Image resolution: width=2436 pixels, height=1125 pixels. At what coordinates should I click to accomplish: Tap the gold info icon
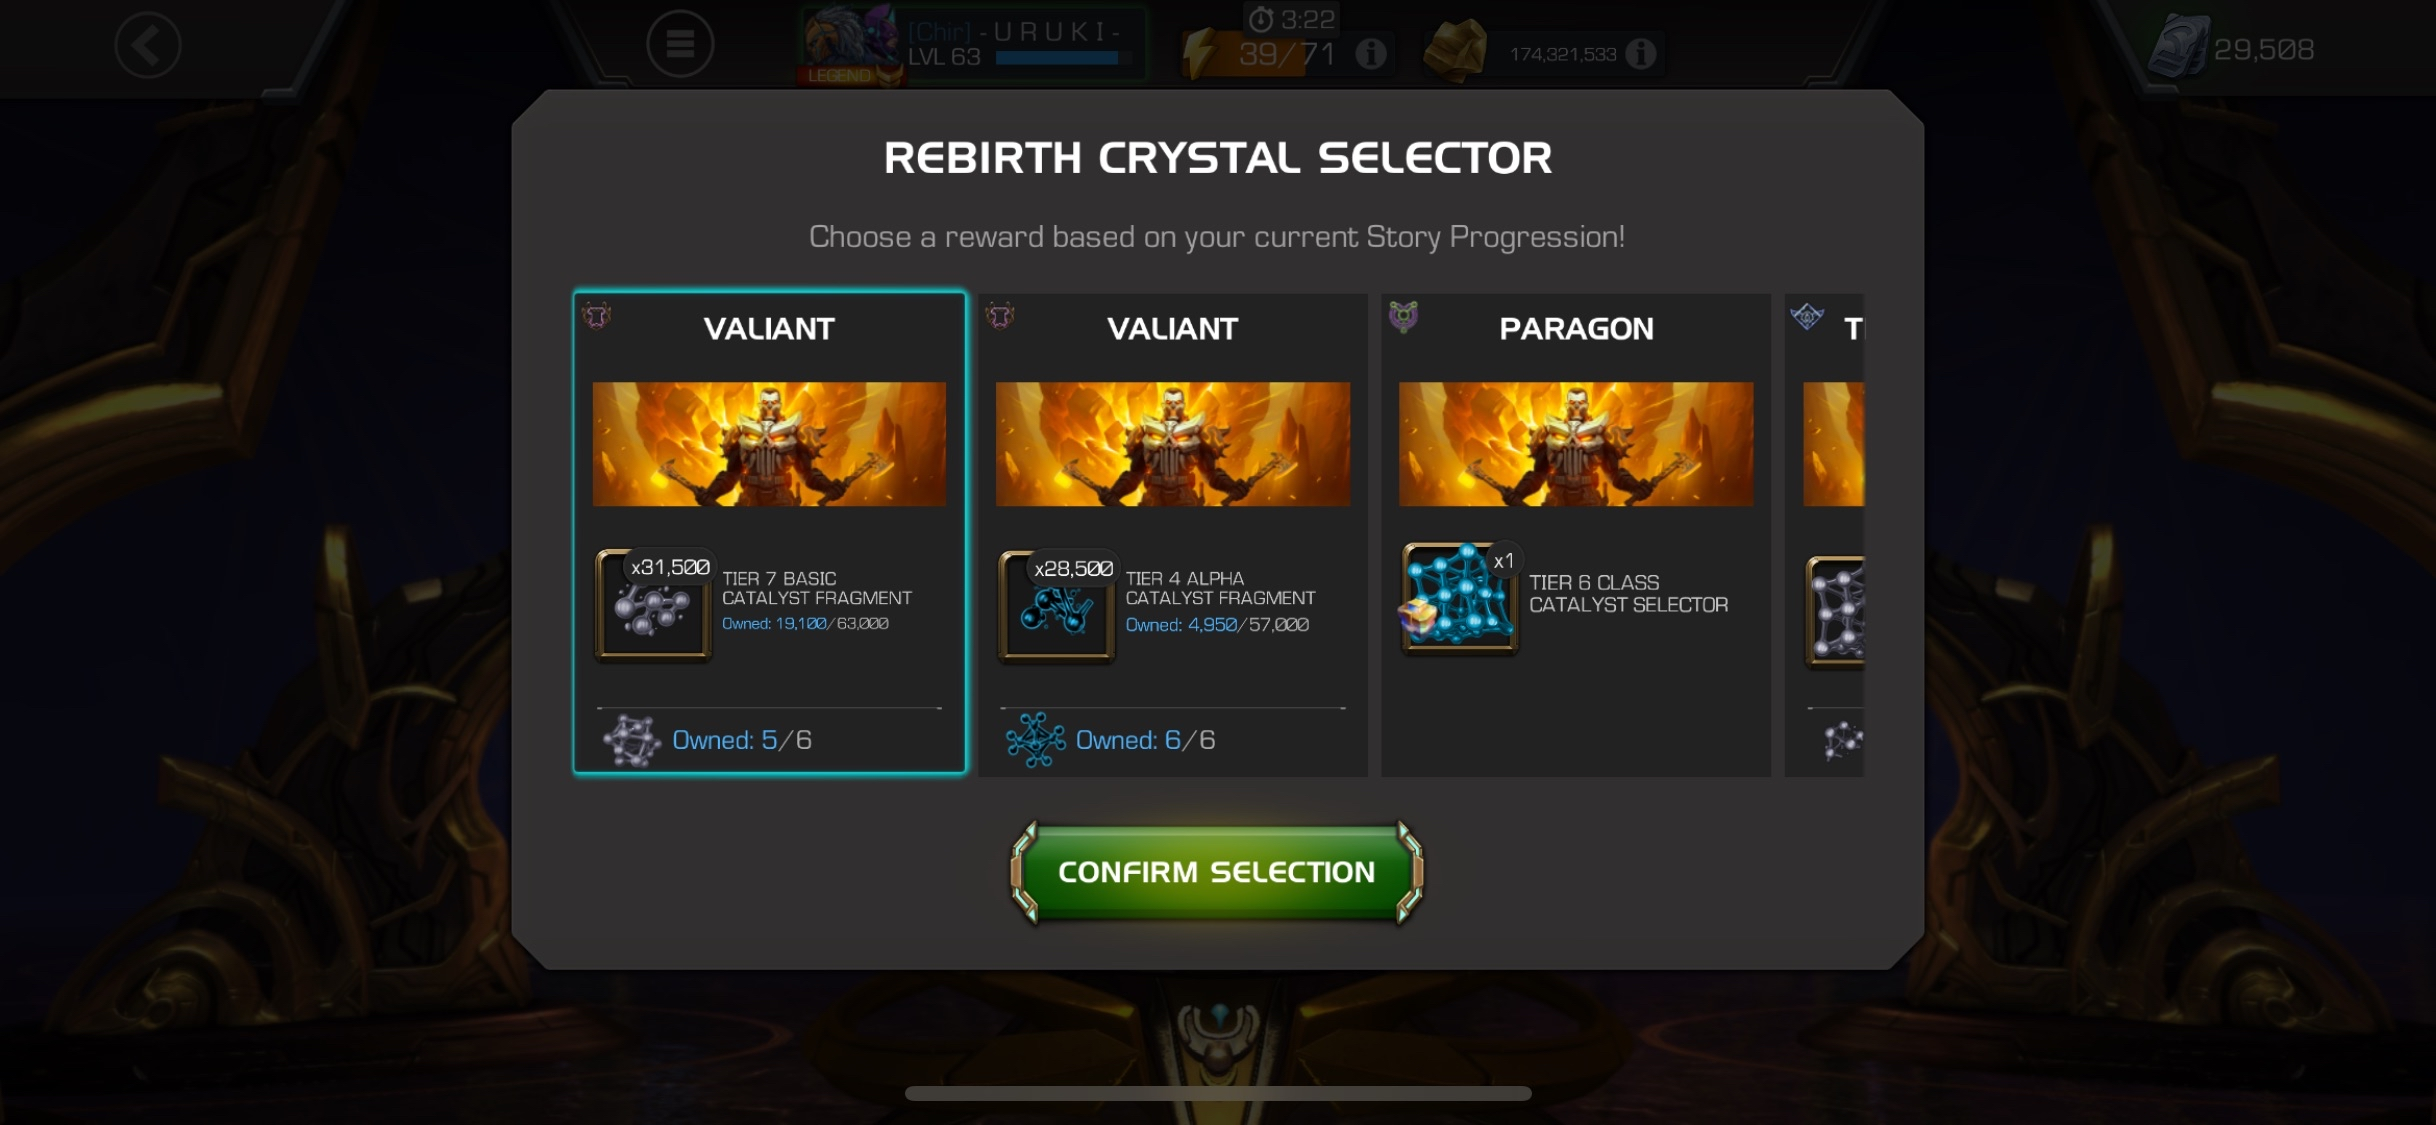[1641, 53]
